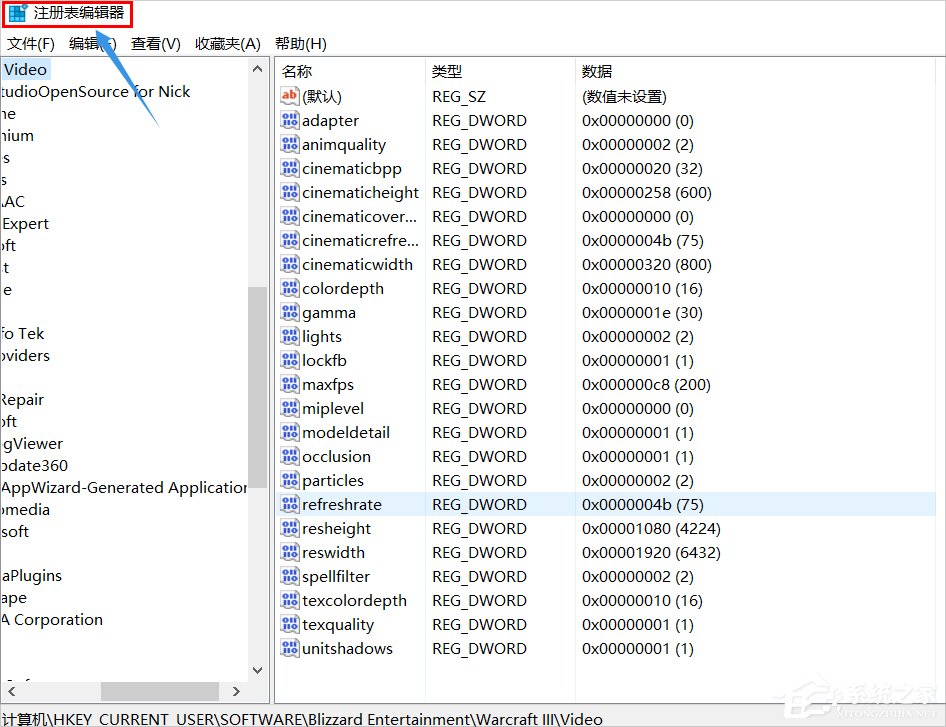
Task: Sort values by the 类型 column header
Action: pos(447,71)
